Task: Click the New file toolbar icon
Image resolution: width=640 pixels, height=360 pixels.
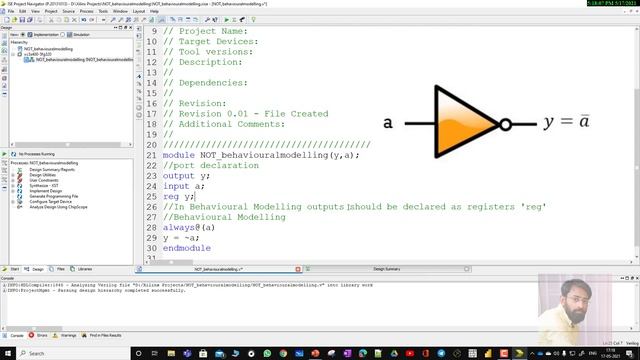Action: pos(7,20)
